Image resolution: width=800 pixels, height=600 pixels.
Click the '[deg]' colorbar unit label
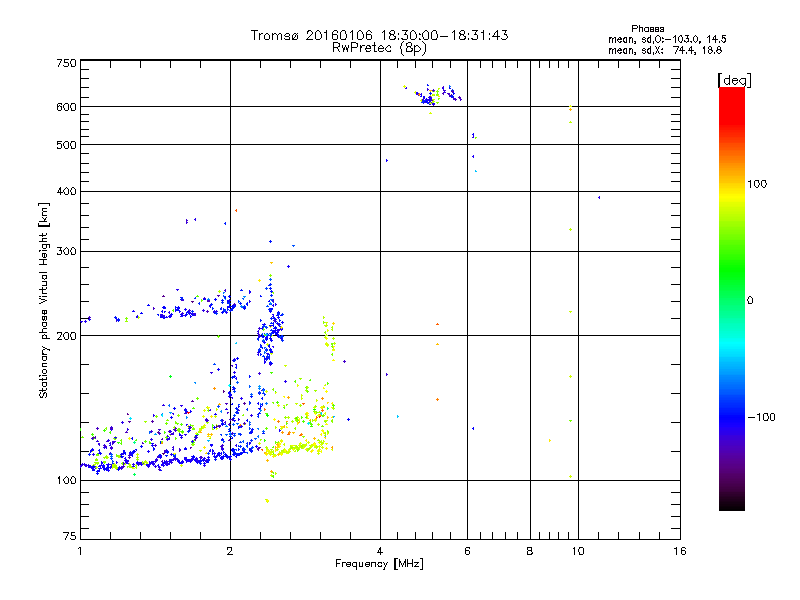tap(734, 80)
